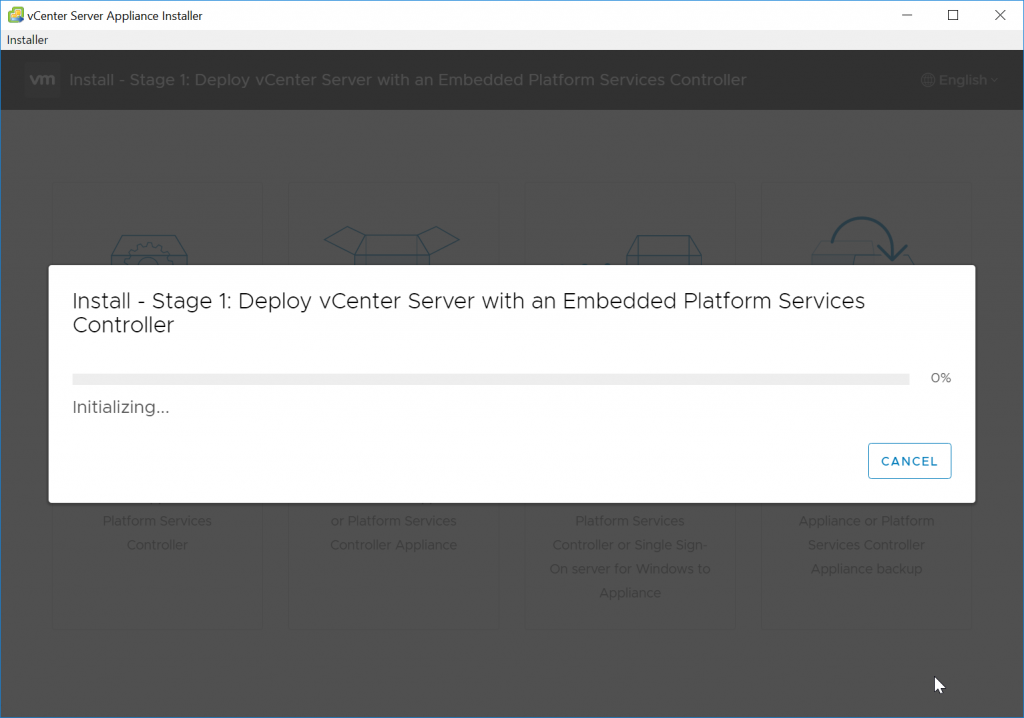This screenshot has width=1024, height=718.
Task: Click the 0% percentage label
Action: (940, 378)
